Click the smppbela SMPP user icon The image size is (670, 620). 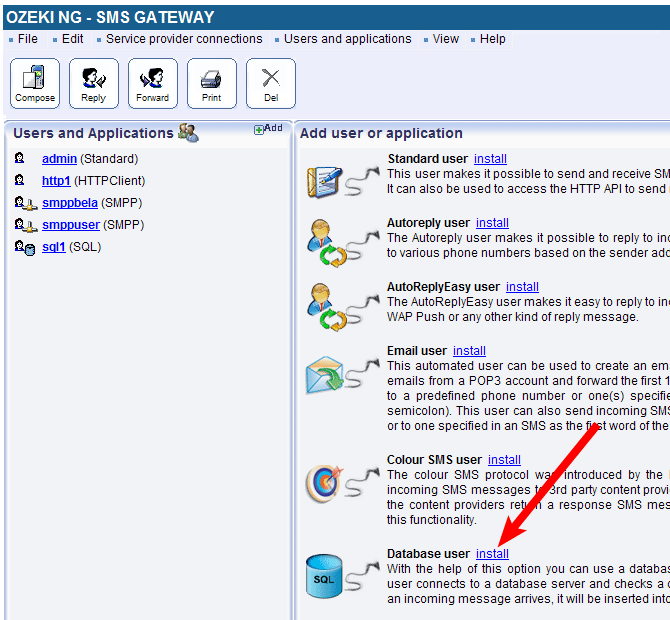(24, 203)
